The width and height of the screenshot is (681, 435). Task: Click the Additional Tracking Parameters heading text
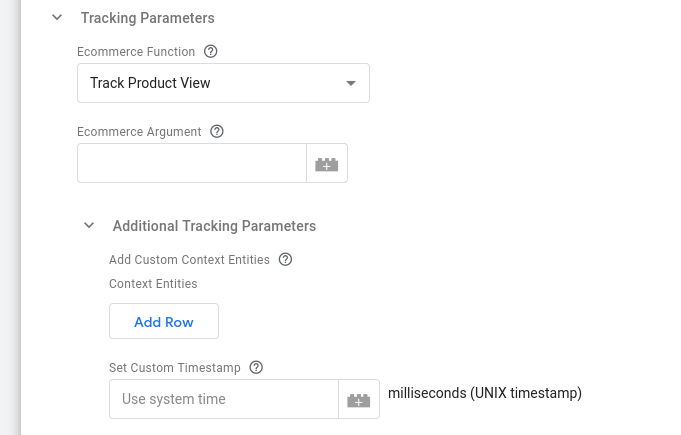214,226
